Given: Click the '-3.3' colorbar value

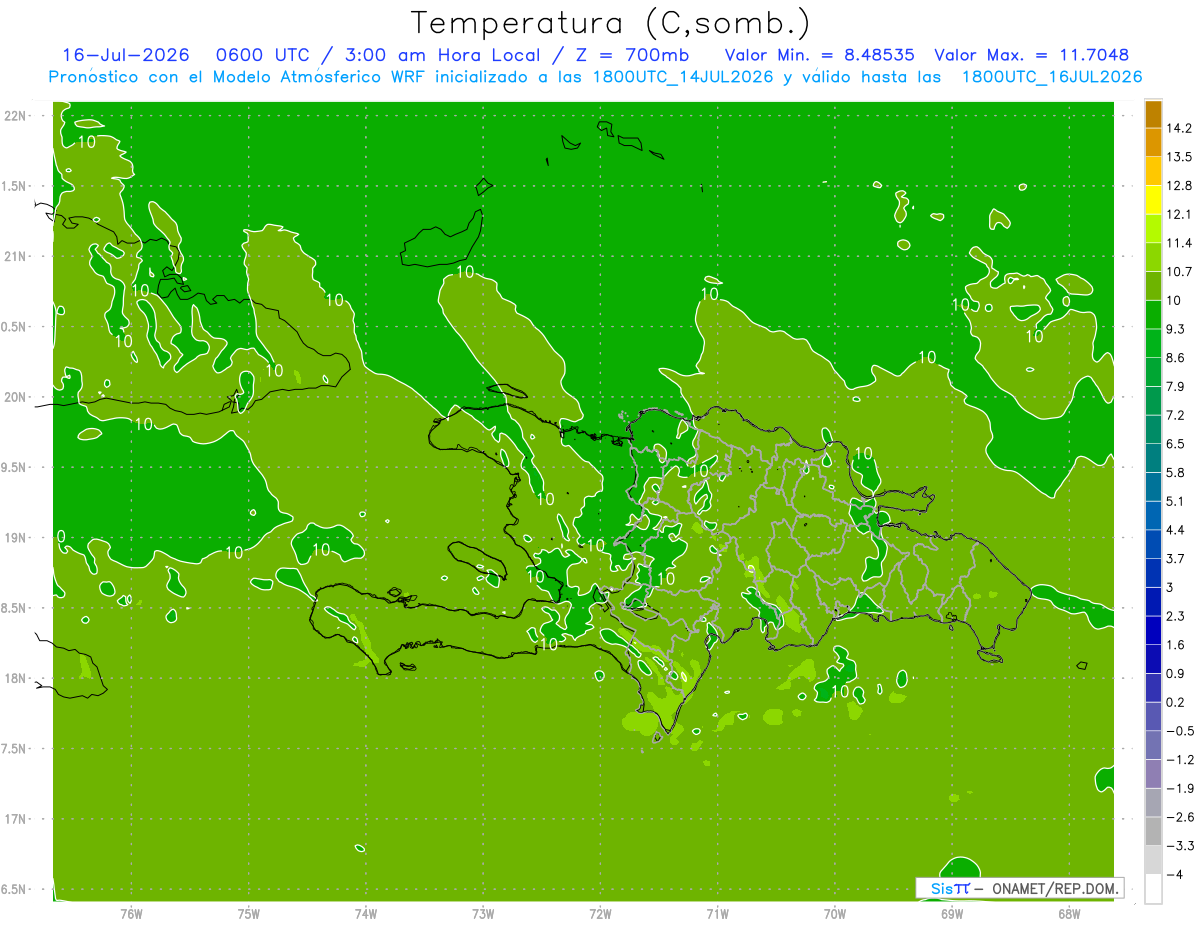Looking at the screenshot, I should pyautogui.click(x=1179, y=845).
